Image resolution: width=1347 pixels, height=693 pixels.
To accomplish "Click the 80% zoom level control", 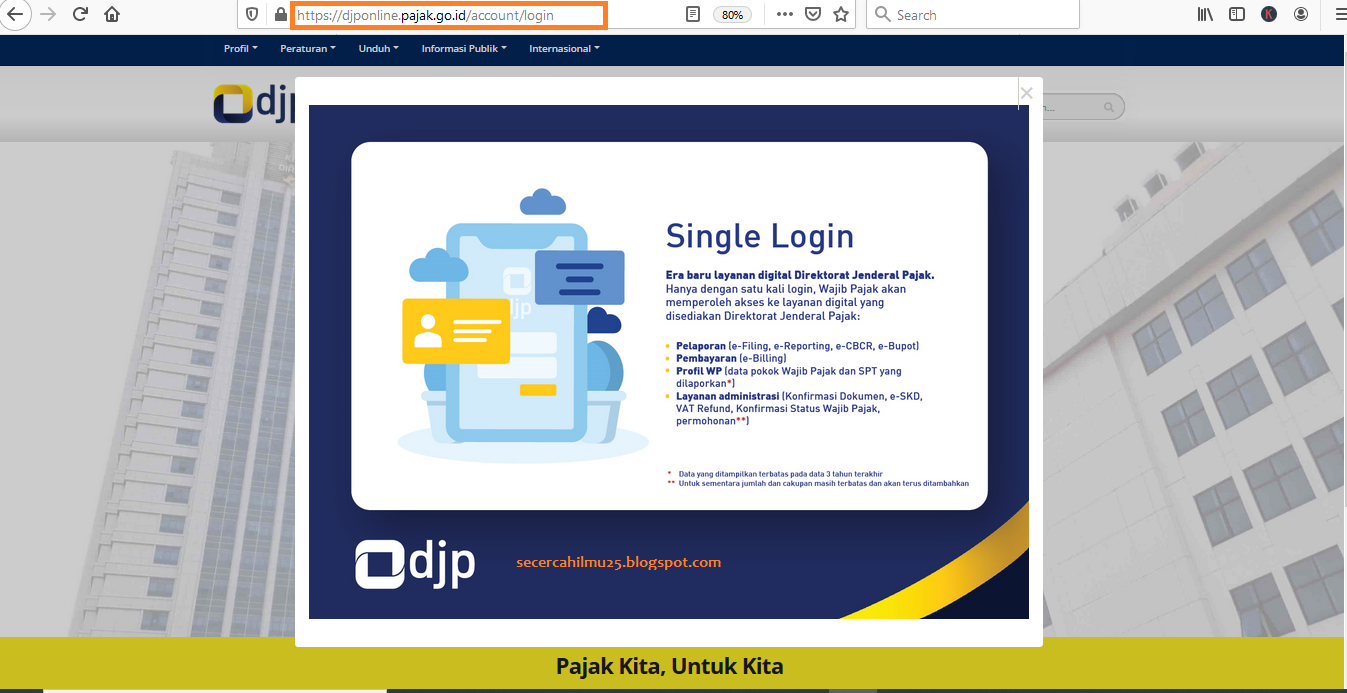I will pos(733,14).
